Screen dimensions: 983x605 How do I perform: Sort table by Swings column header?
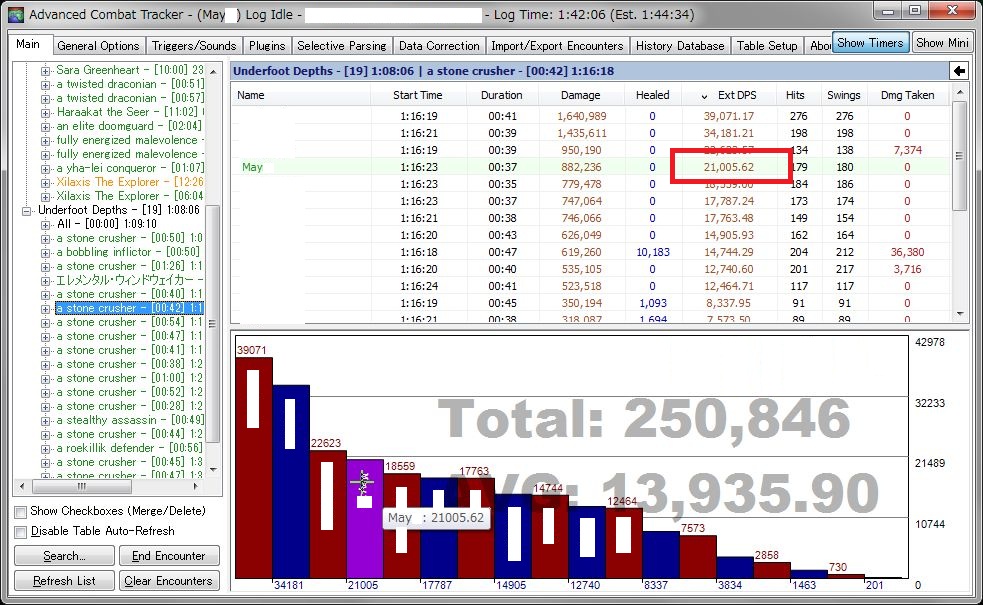(x=843, y=95)
